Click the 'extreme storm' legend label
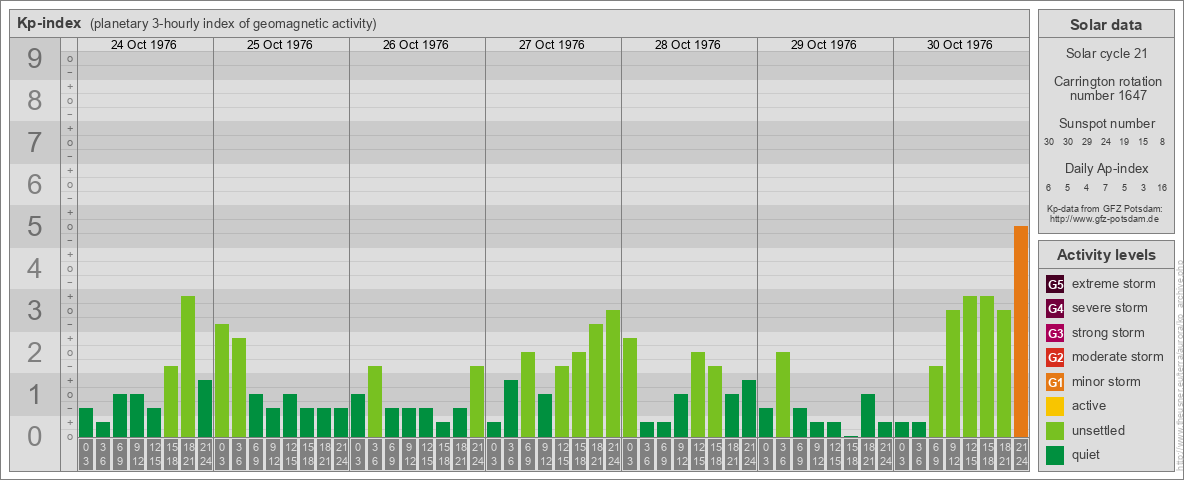 click(x=1114, y=284)
